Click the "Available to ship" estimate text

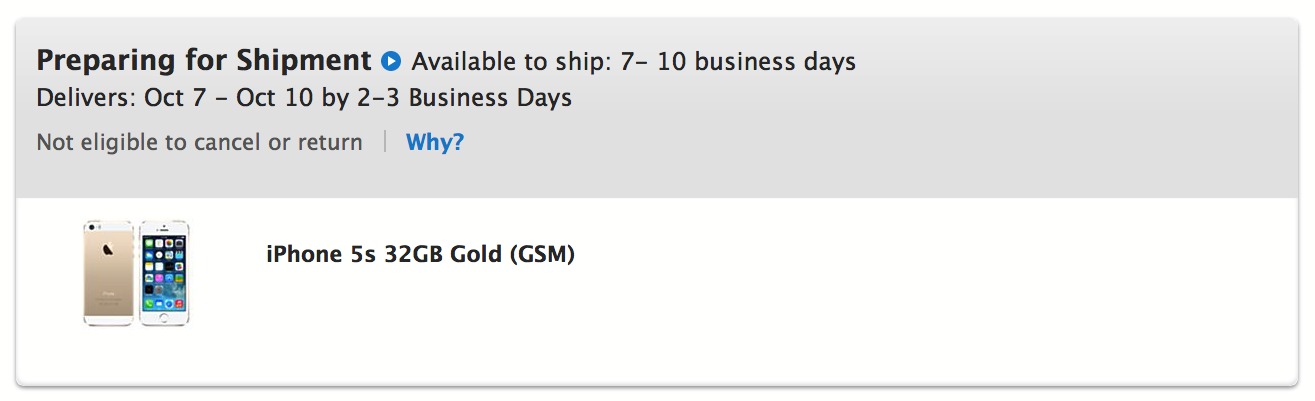click(633, 62)
